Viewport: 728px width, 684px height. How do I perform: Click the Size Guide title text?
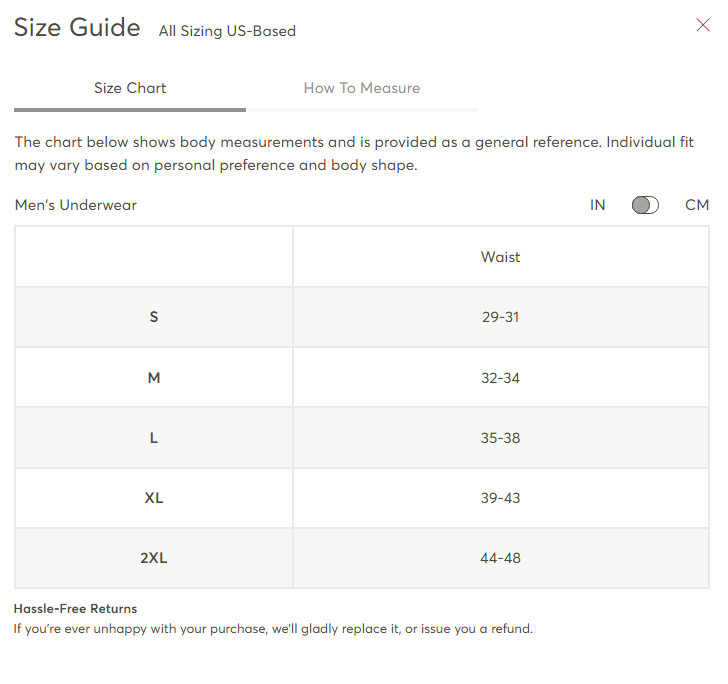tap(77, 27)
